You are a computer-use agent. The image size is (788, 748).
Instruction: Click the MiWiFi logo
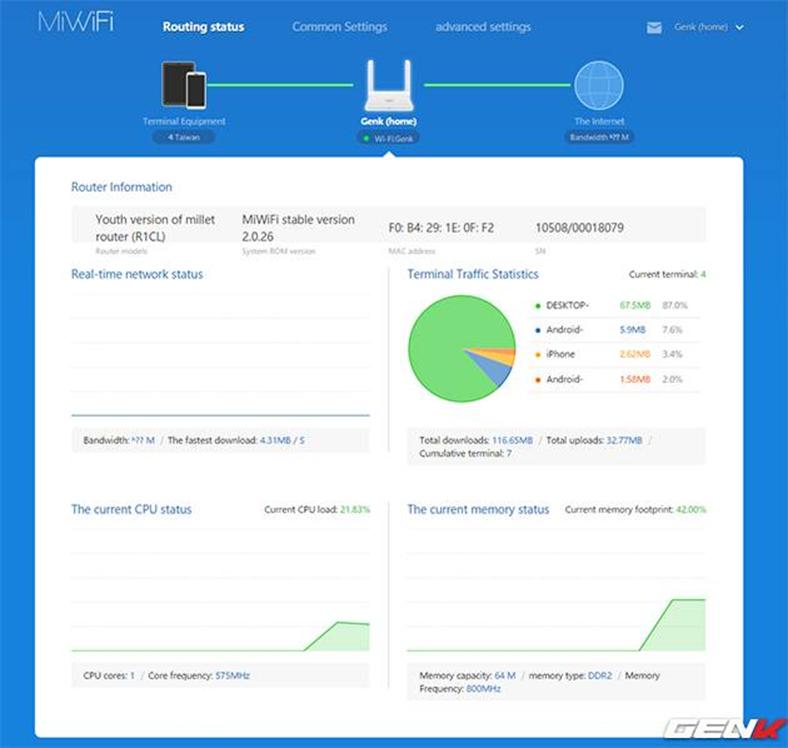coord(76,23)
